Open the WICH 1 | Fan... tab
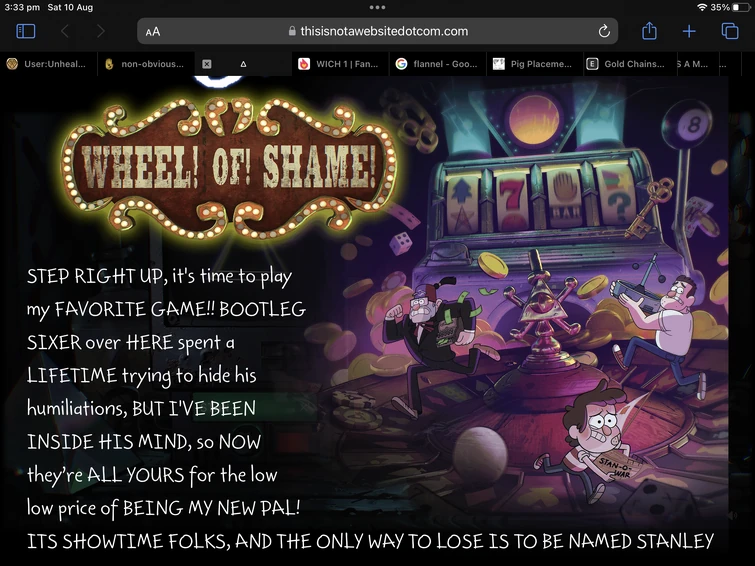Image resolution: width=755 pixels, height=566 pixels. [340, 64]
